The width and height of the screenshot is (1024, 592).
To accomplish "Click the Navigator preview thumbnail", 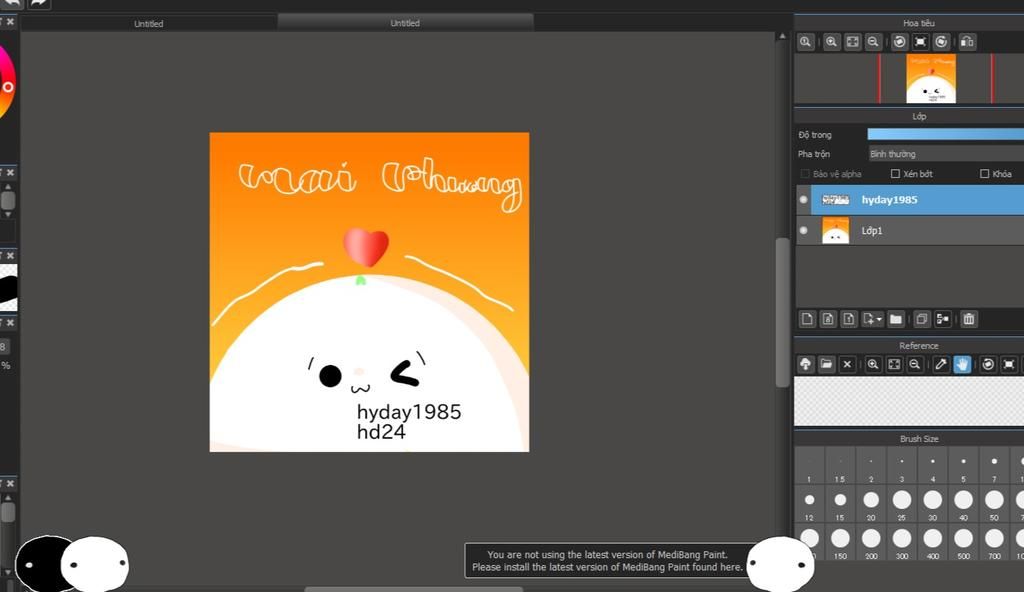I will (931, 78).
